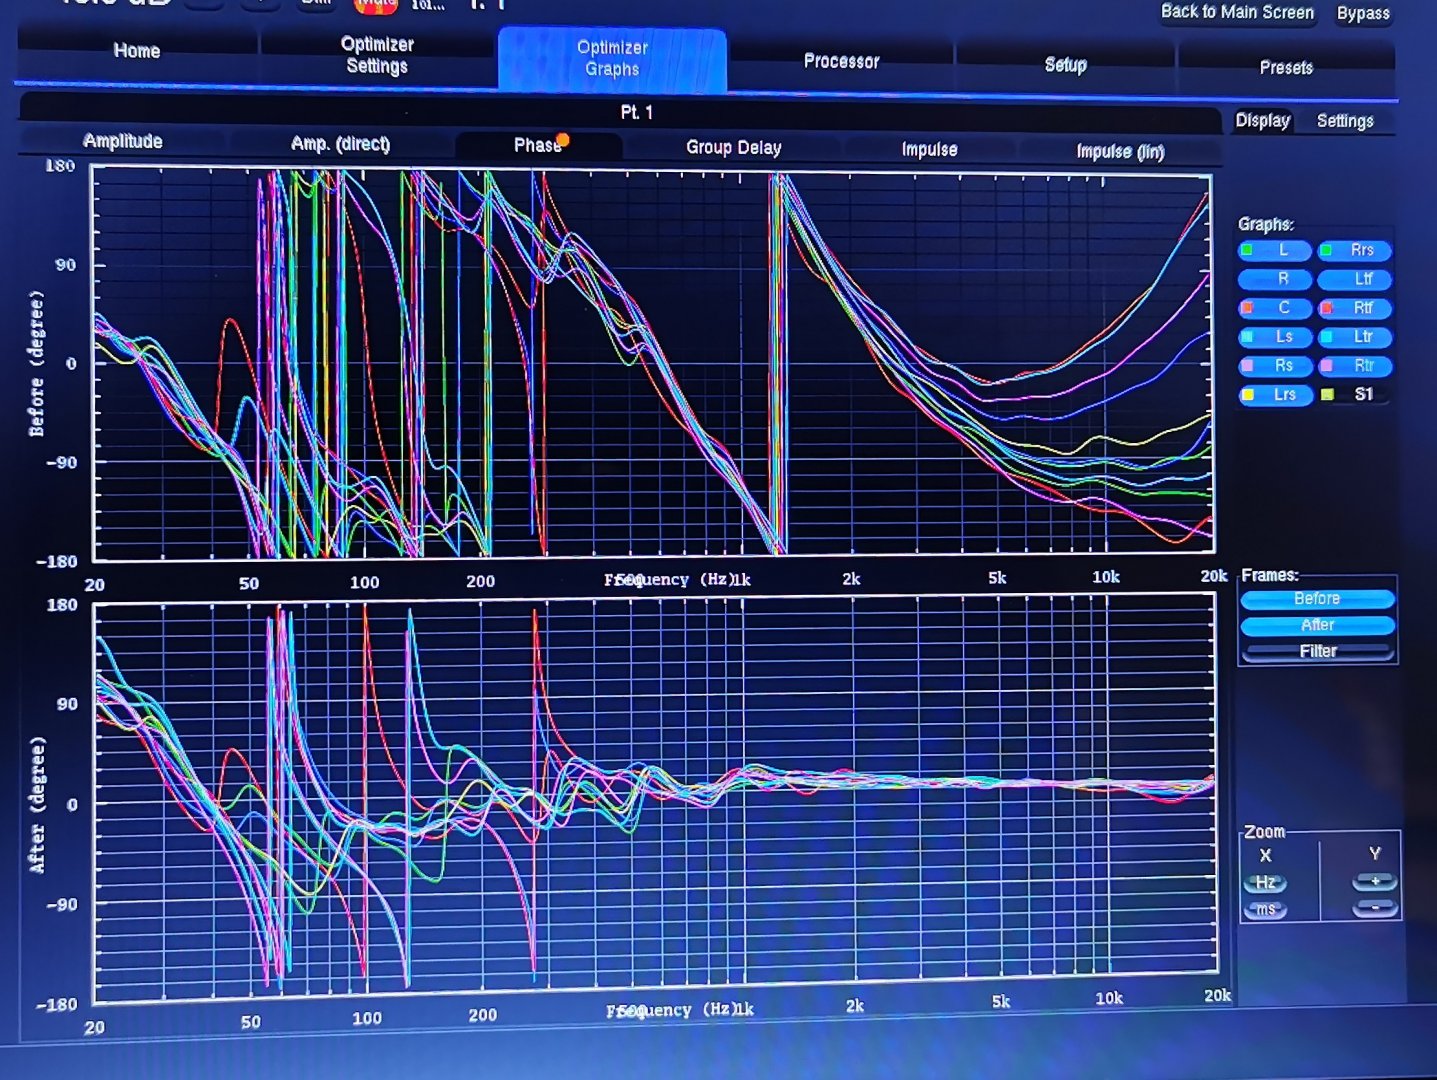The image size is (1437, 1080).
Task: Switch to the Group Delay graph tab
Action: [x=733, y=147]
